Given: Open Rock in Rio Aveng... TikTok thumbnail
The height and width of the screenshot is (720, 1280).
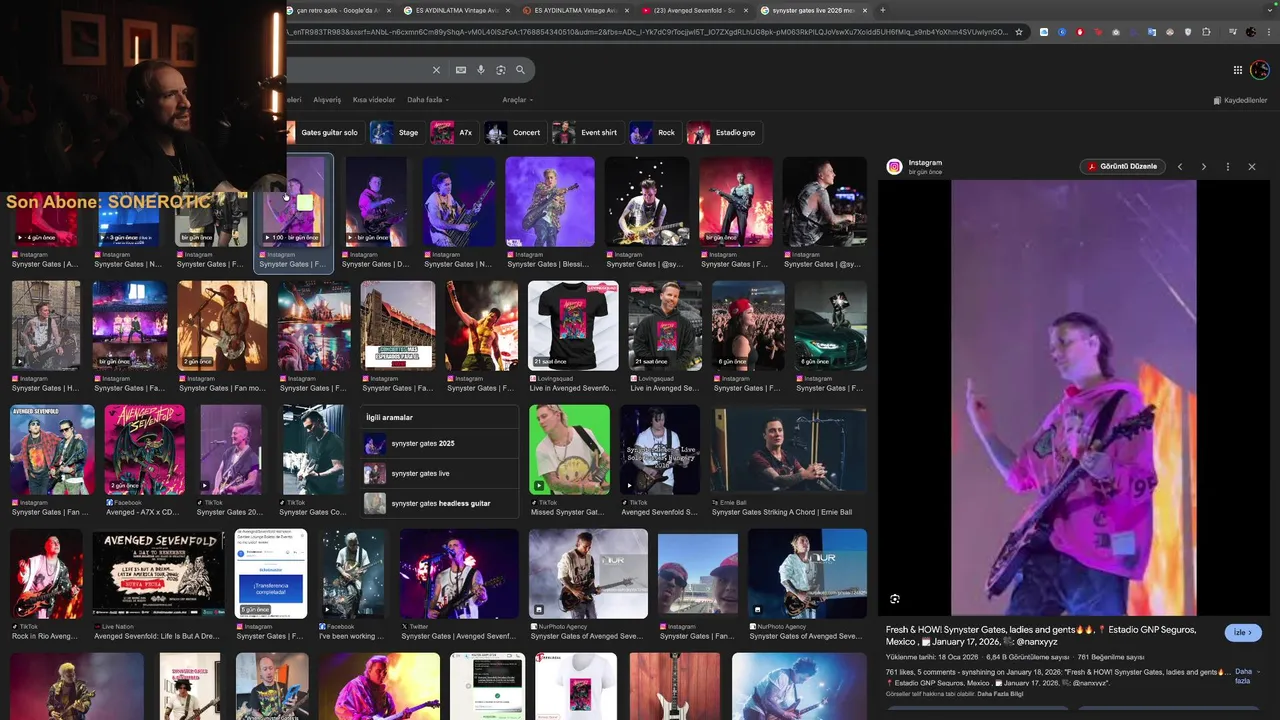Looking at the screenshot, I should tap(46, 574).
